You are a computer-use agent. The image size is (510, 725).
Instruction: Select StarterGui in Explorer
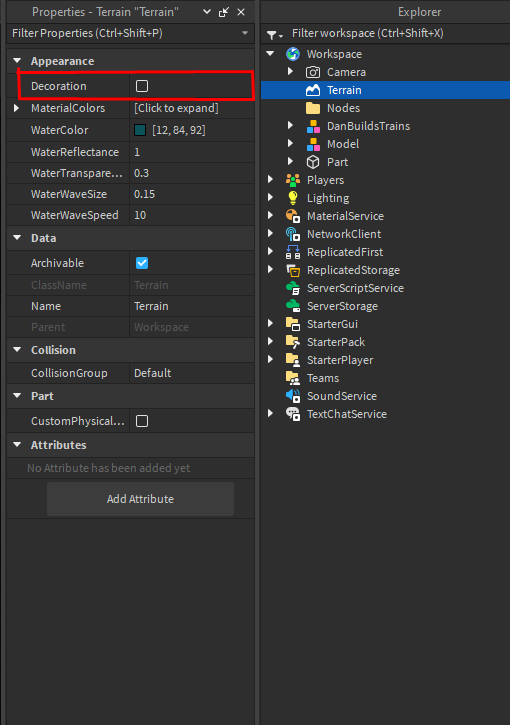[x=386, y=324]
